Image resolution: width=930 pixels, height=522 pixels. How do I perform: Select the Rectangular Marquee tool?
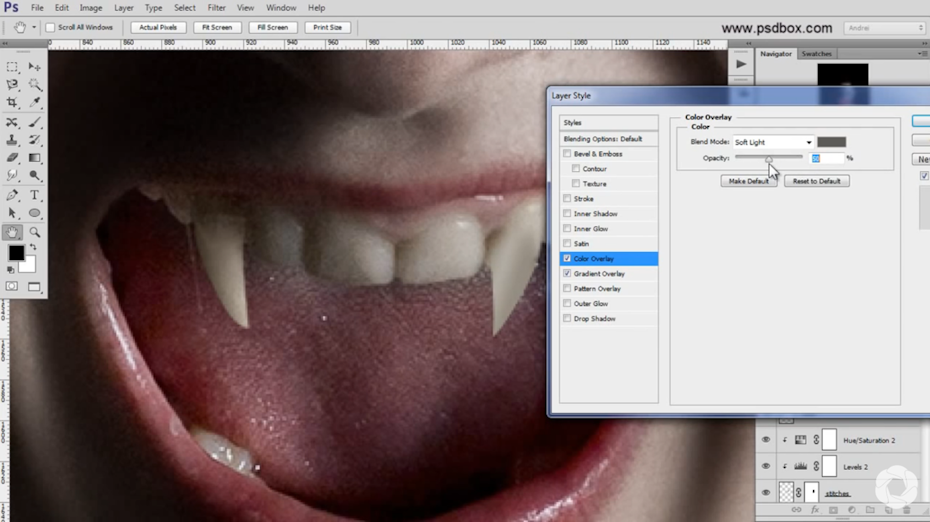pos(12,67)
